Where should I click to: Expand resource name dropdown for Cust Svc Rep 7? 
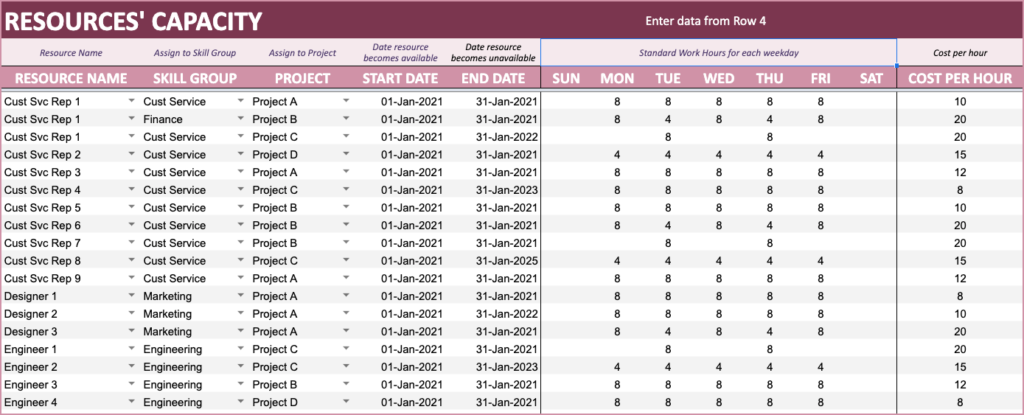pos(133,242)
